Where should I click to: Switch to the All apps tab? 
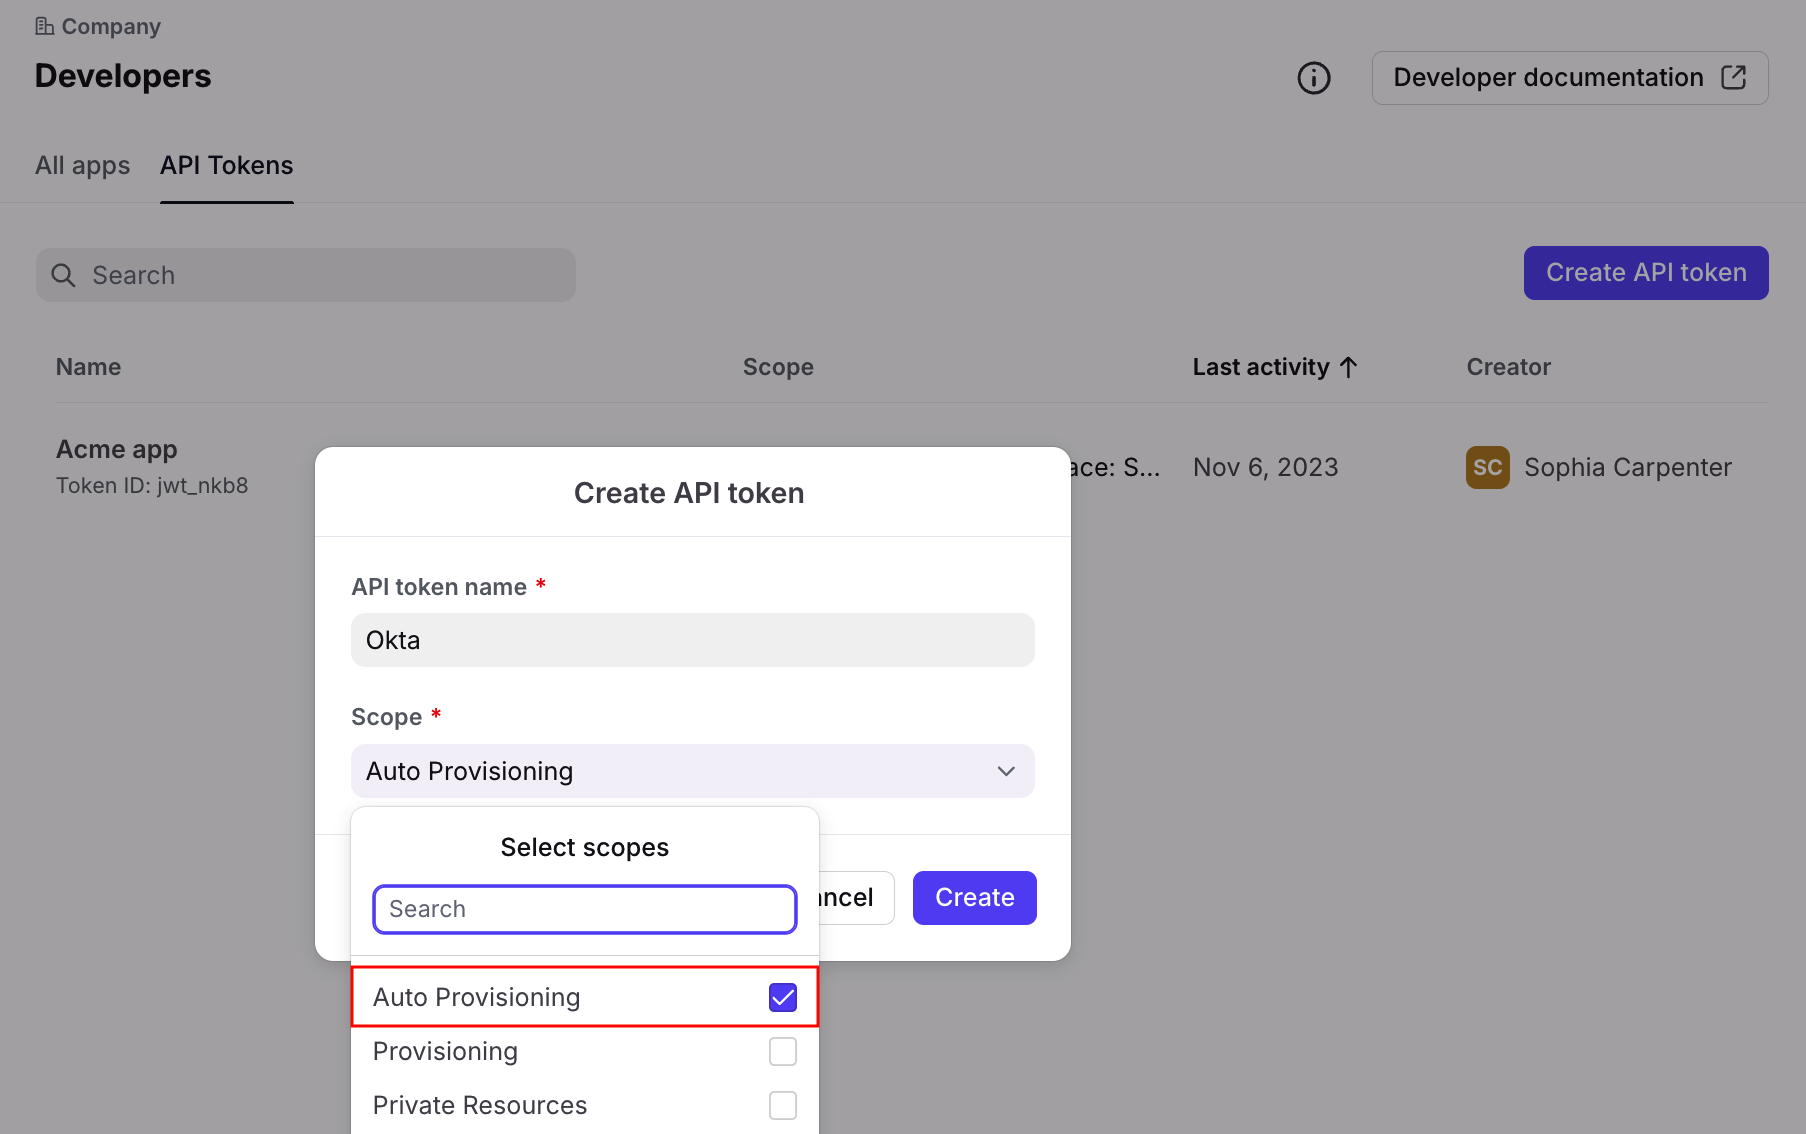tap(83, 165)
